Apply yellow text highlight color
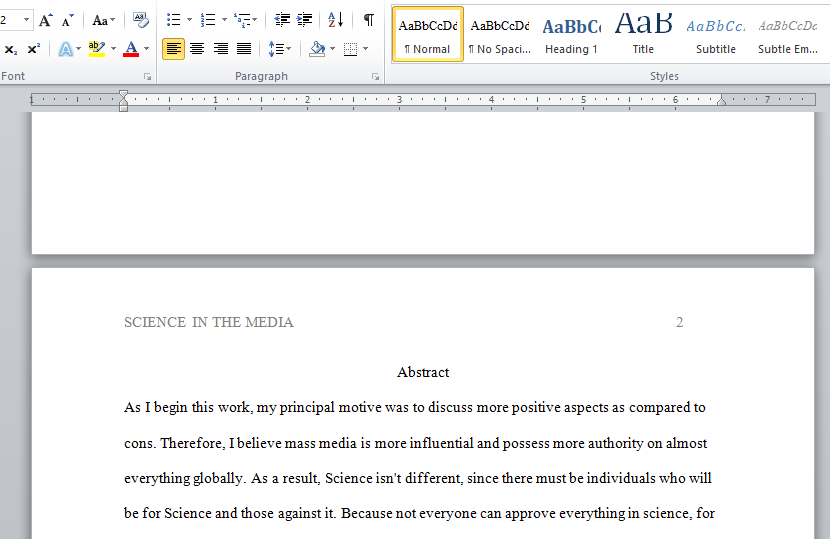The image size is (830, 539). pos(97,49)
